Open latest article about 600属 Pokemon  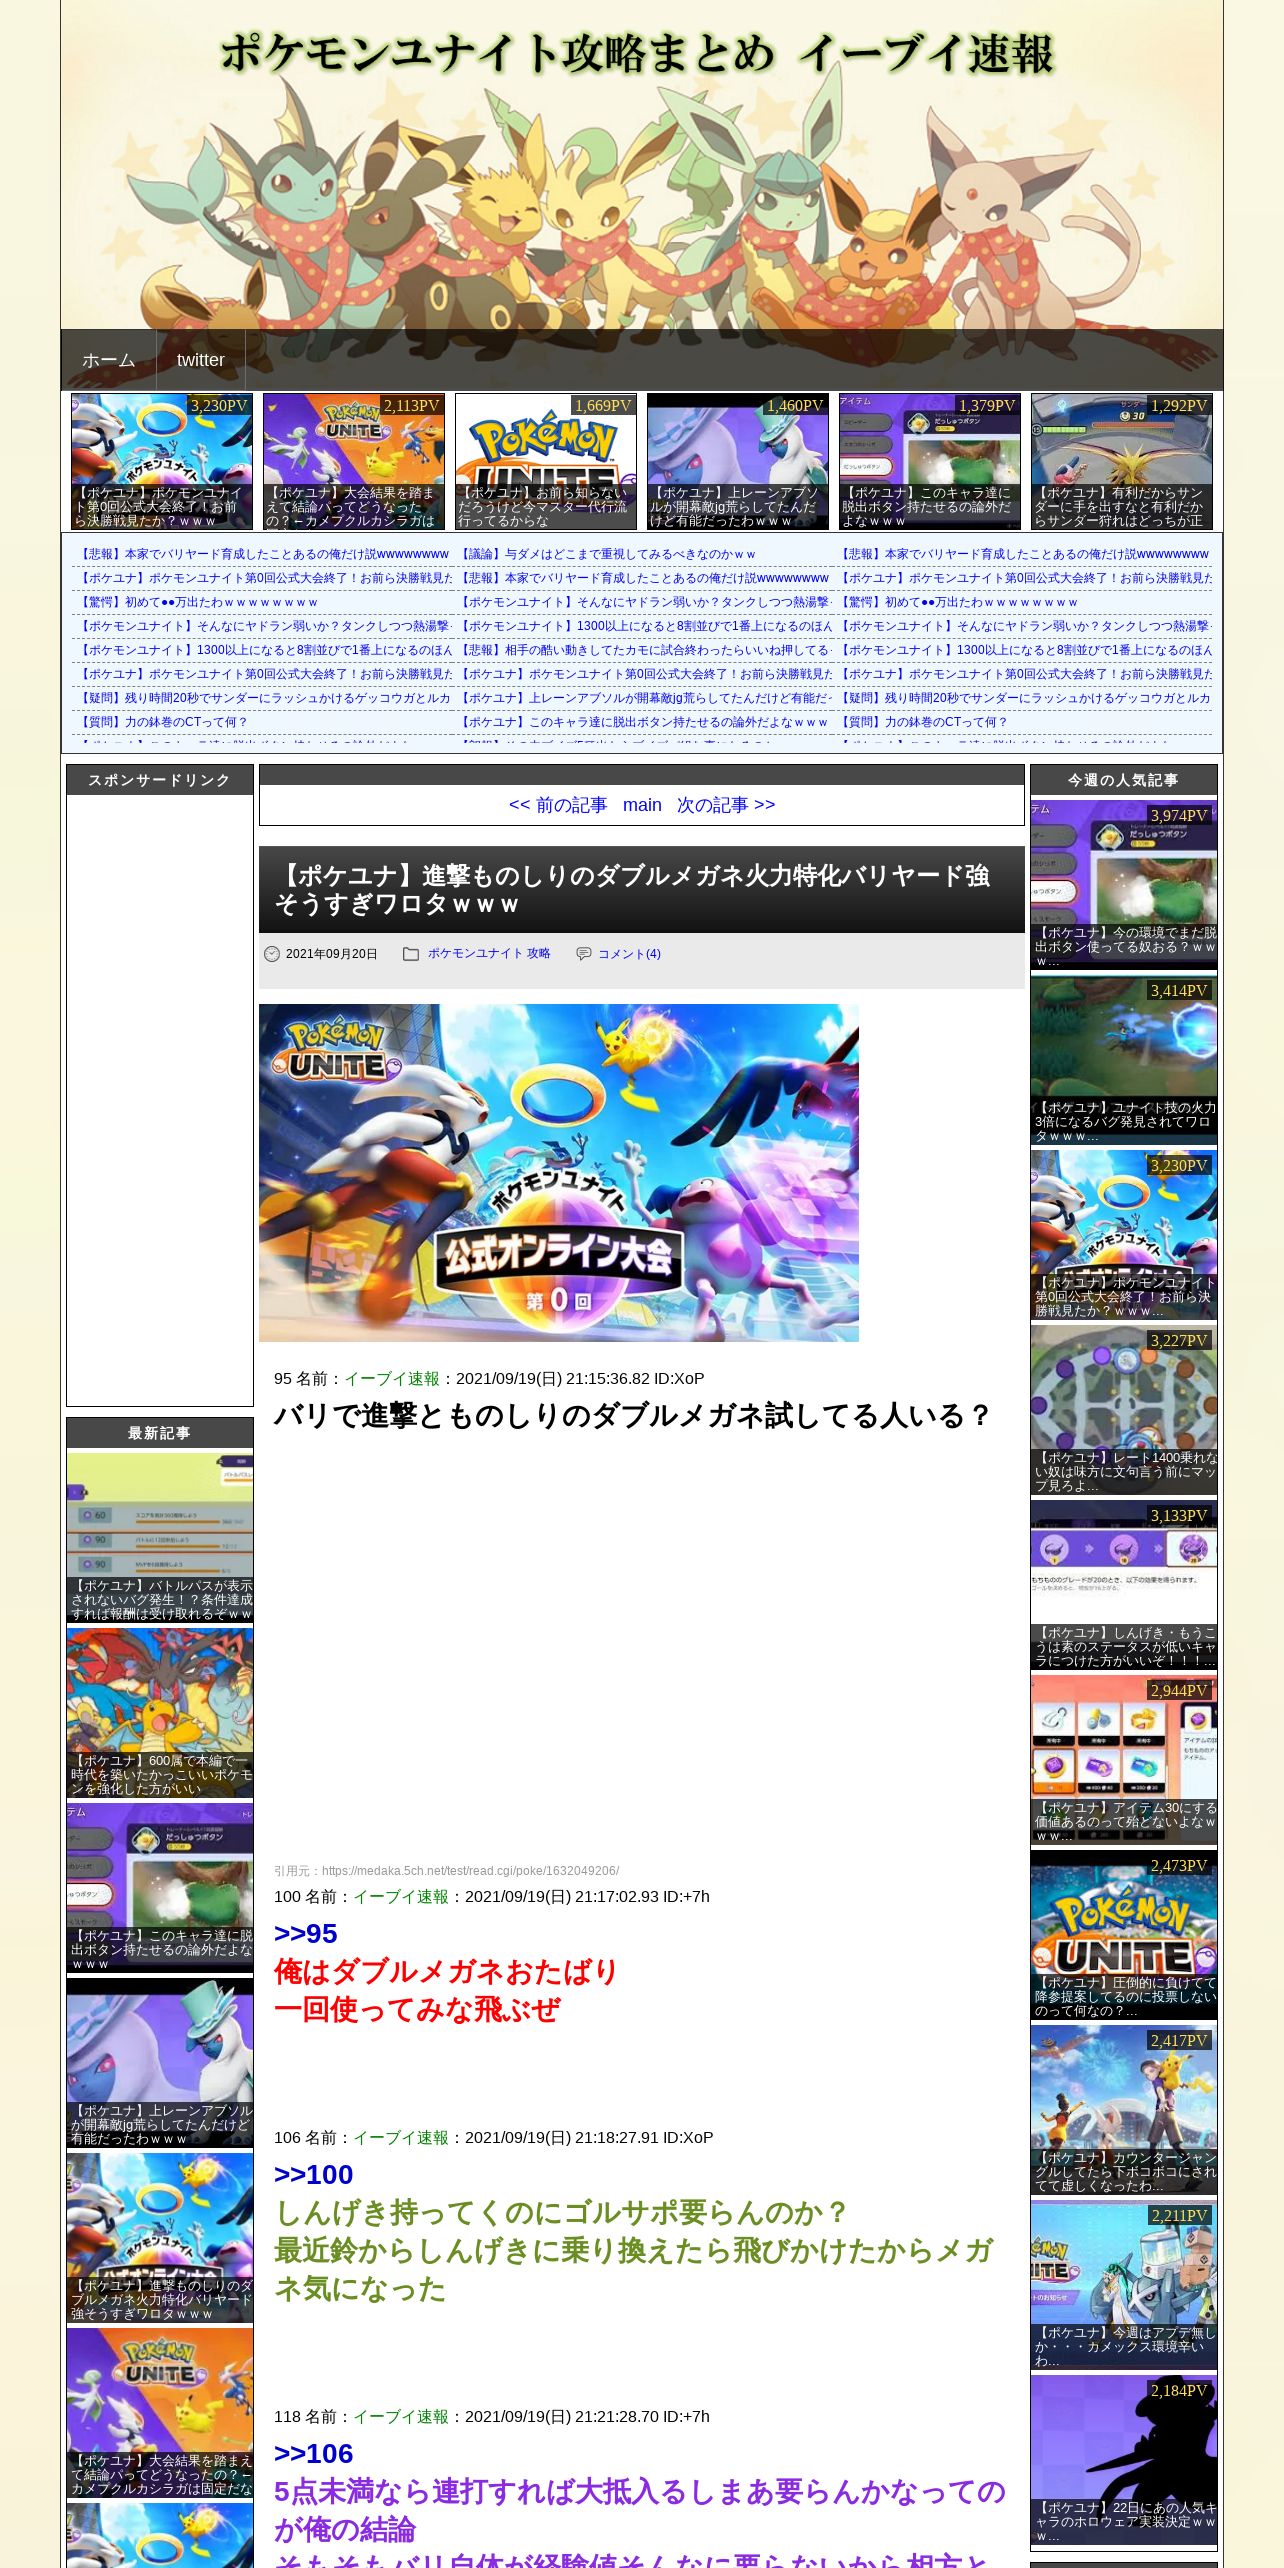tap(160, 1712)
